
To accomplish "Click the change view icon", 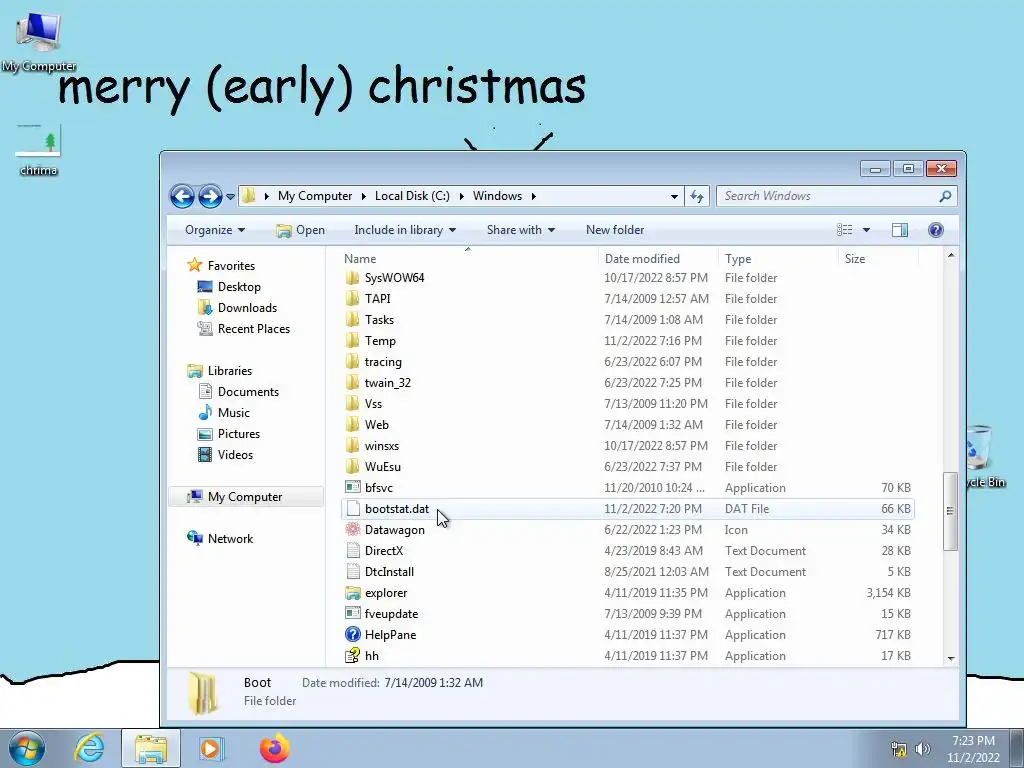I will point(844,230).
